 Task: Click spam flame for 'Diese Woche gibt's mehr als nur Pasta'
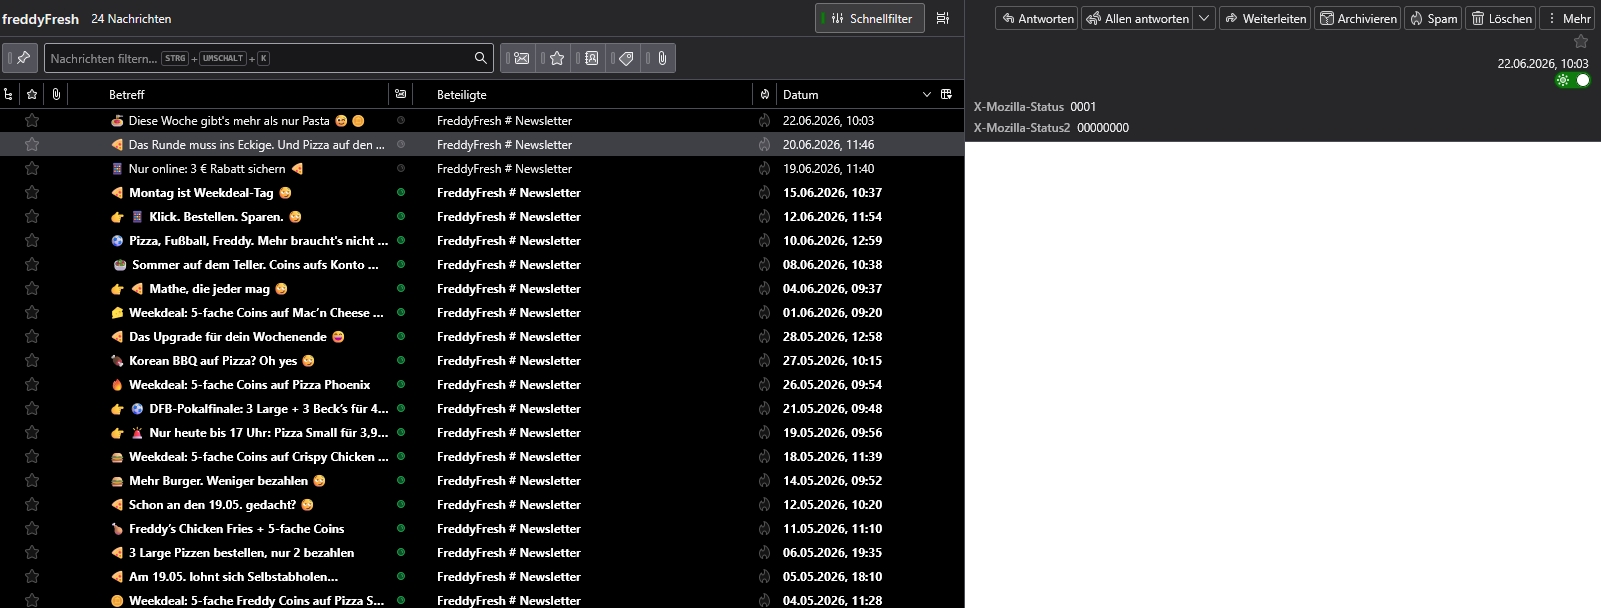(765, 120)
